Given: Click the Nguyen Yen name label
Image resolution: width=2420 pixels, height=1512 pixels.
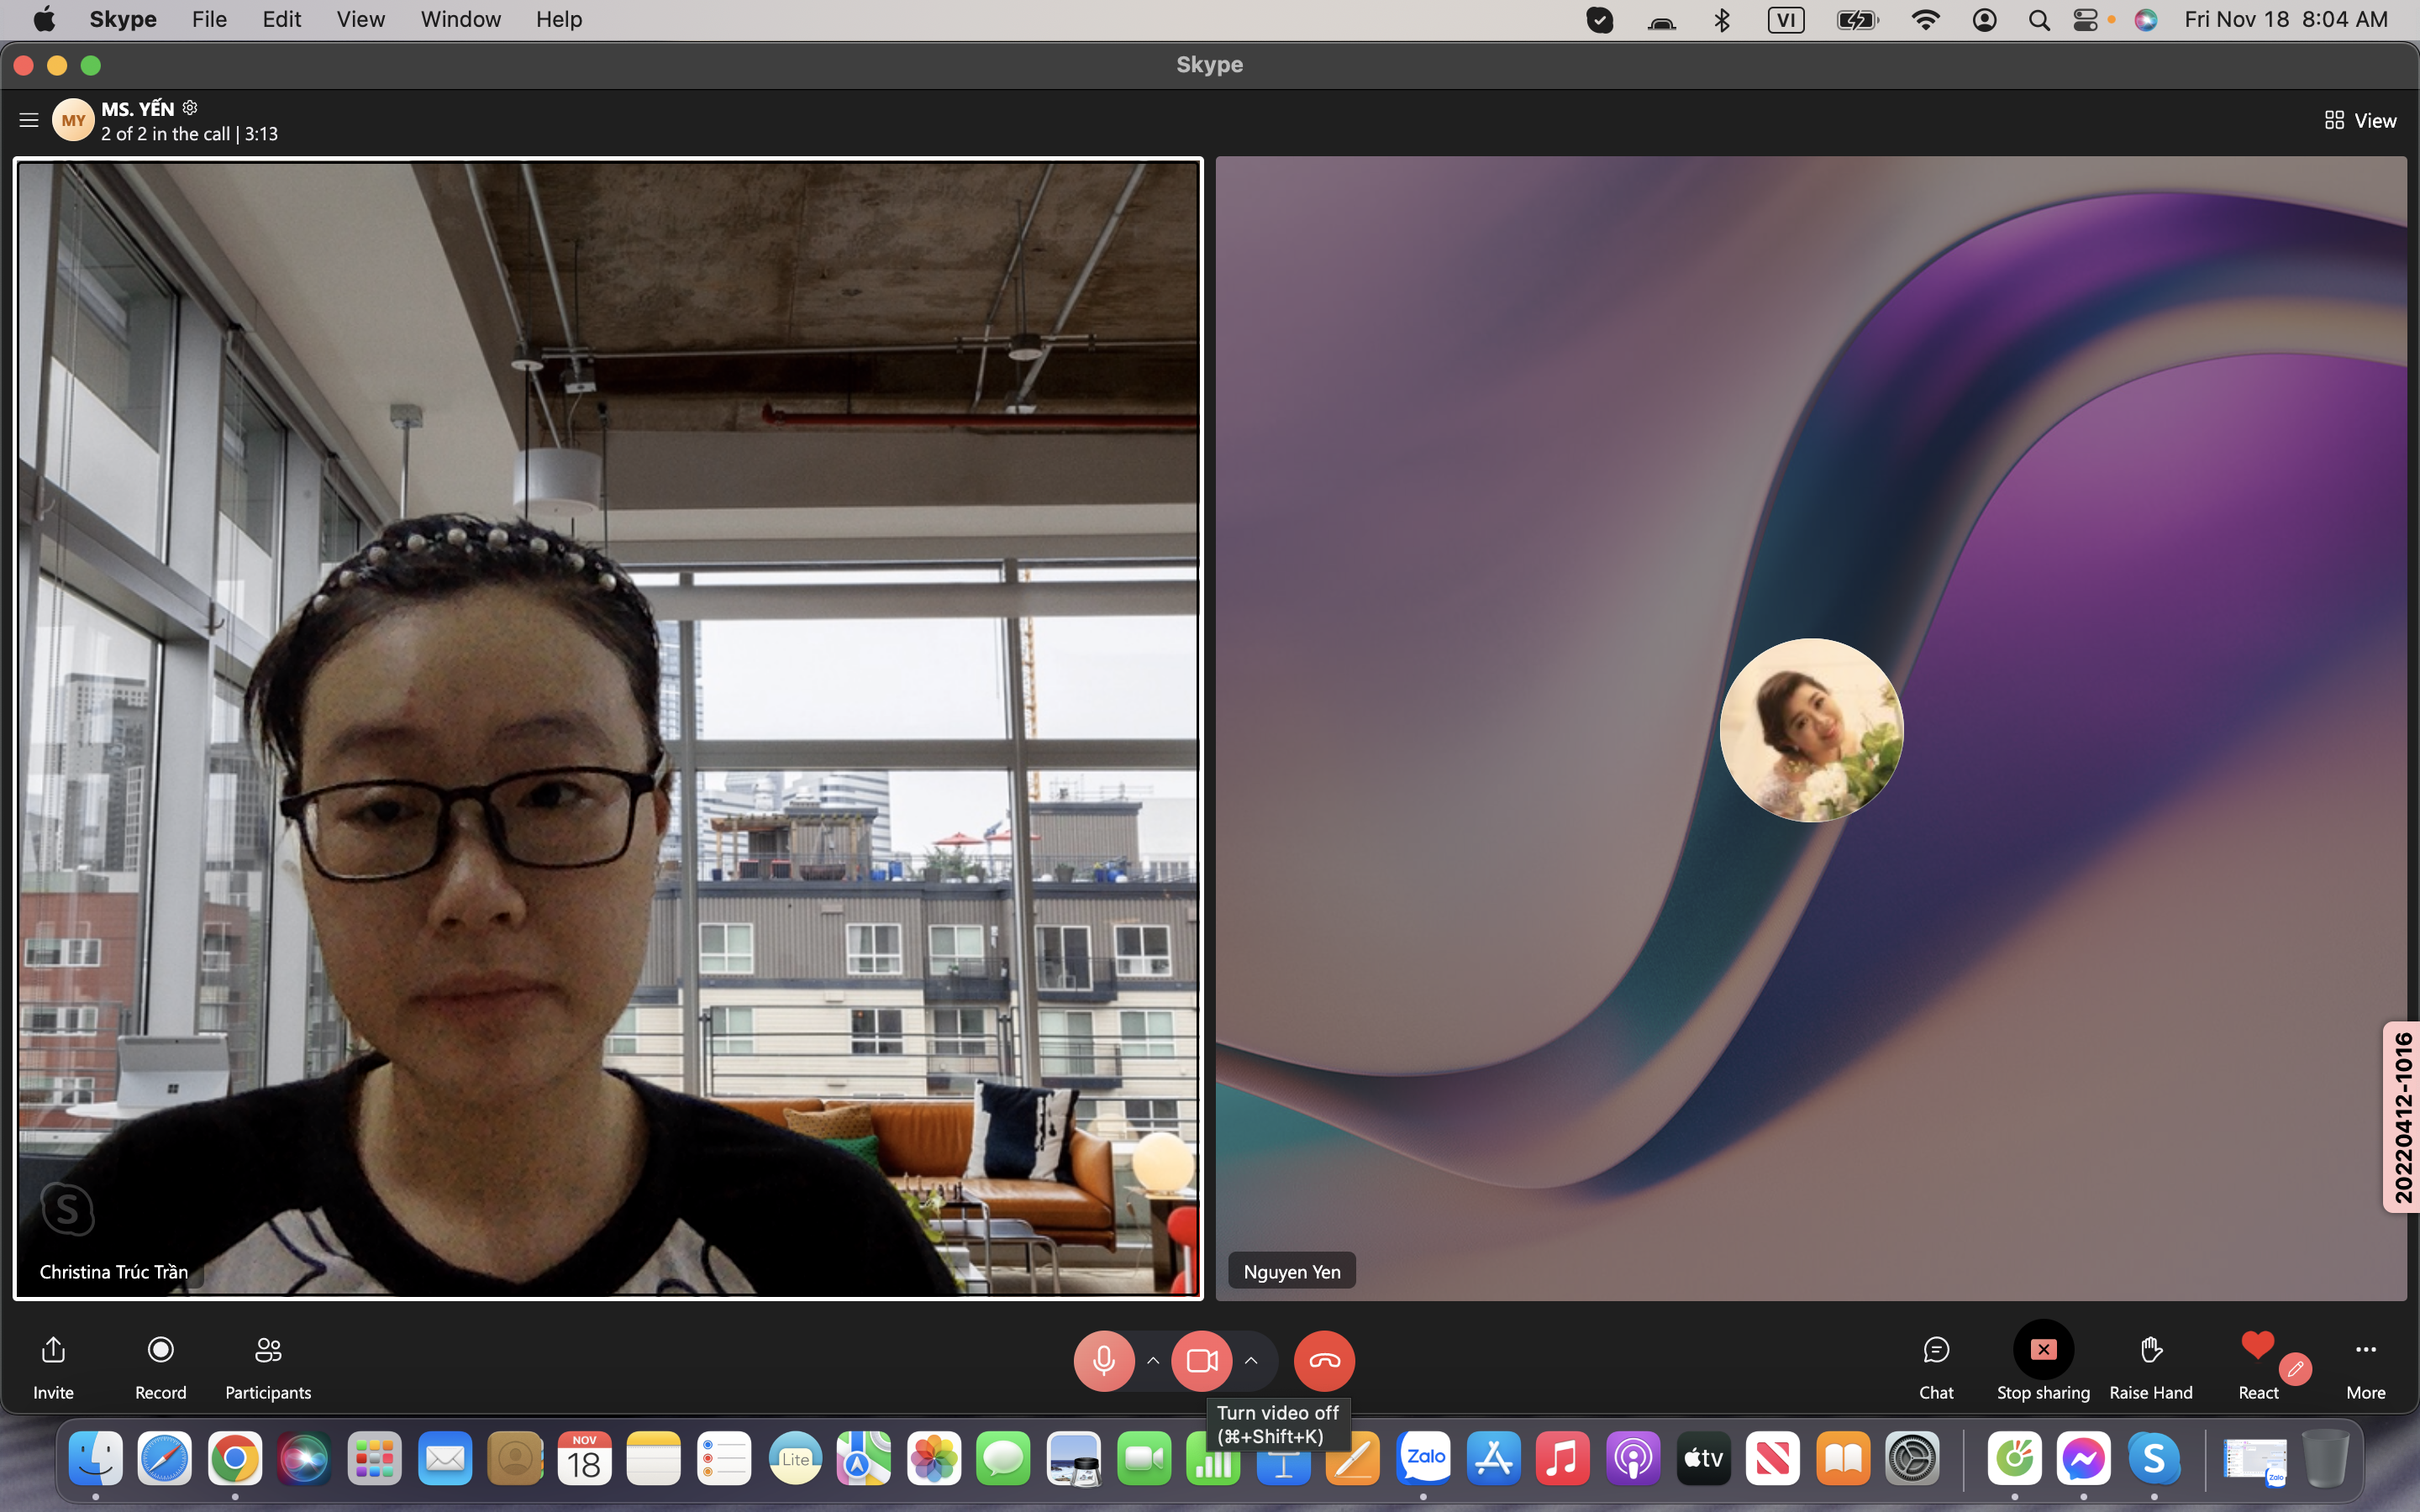Looking at the screenshot, I should [1292, 1271].
